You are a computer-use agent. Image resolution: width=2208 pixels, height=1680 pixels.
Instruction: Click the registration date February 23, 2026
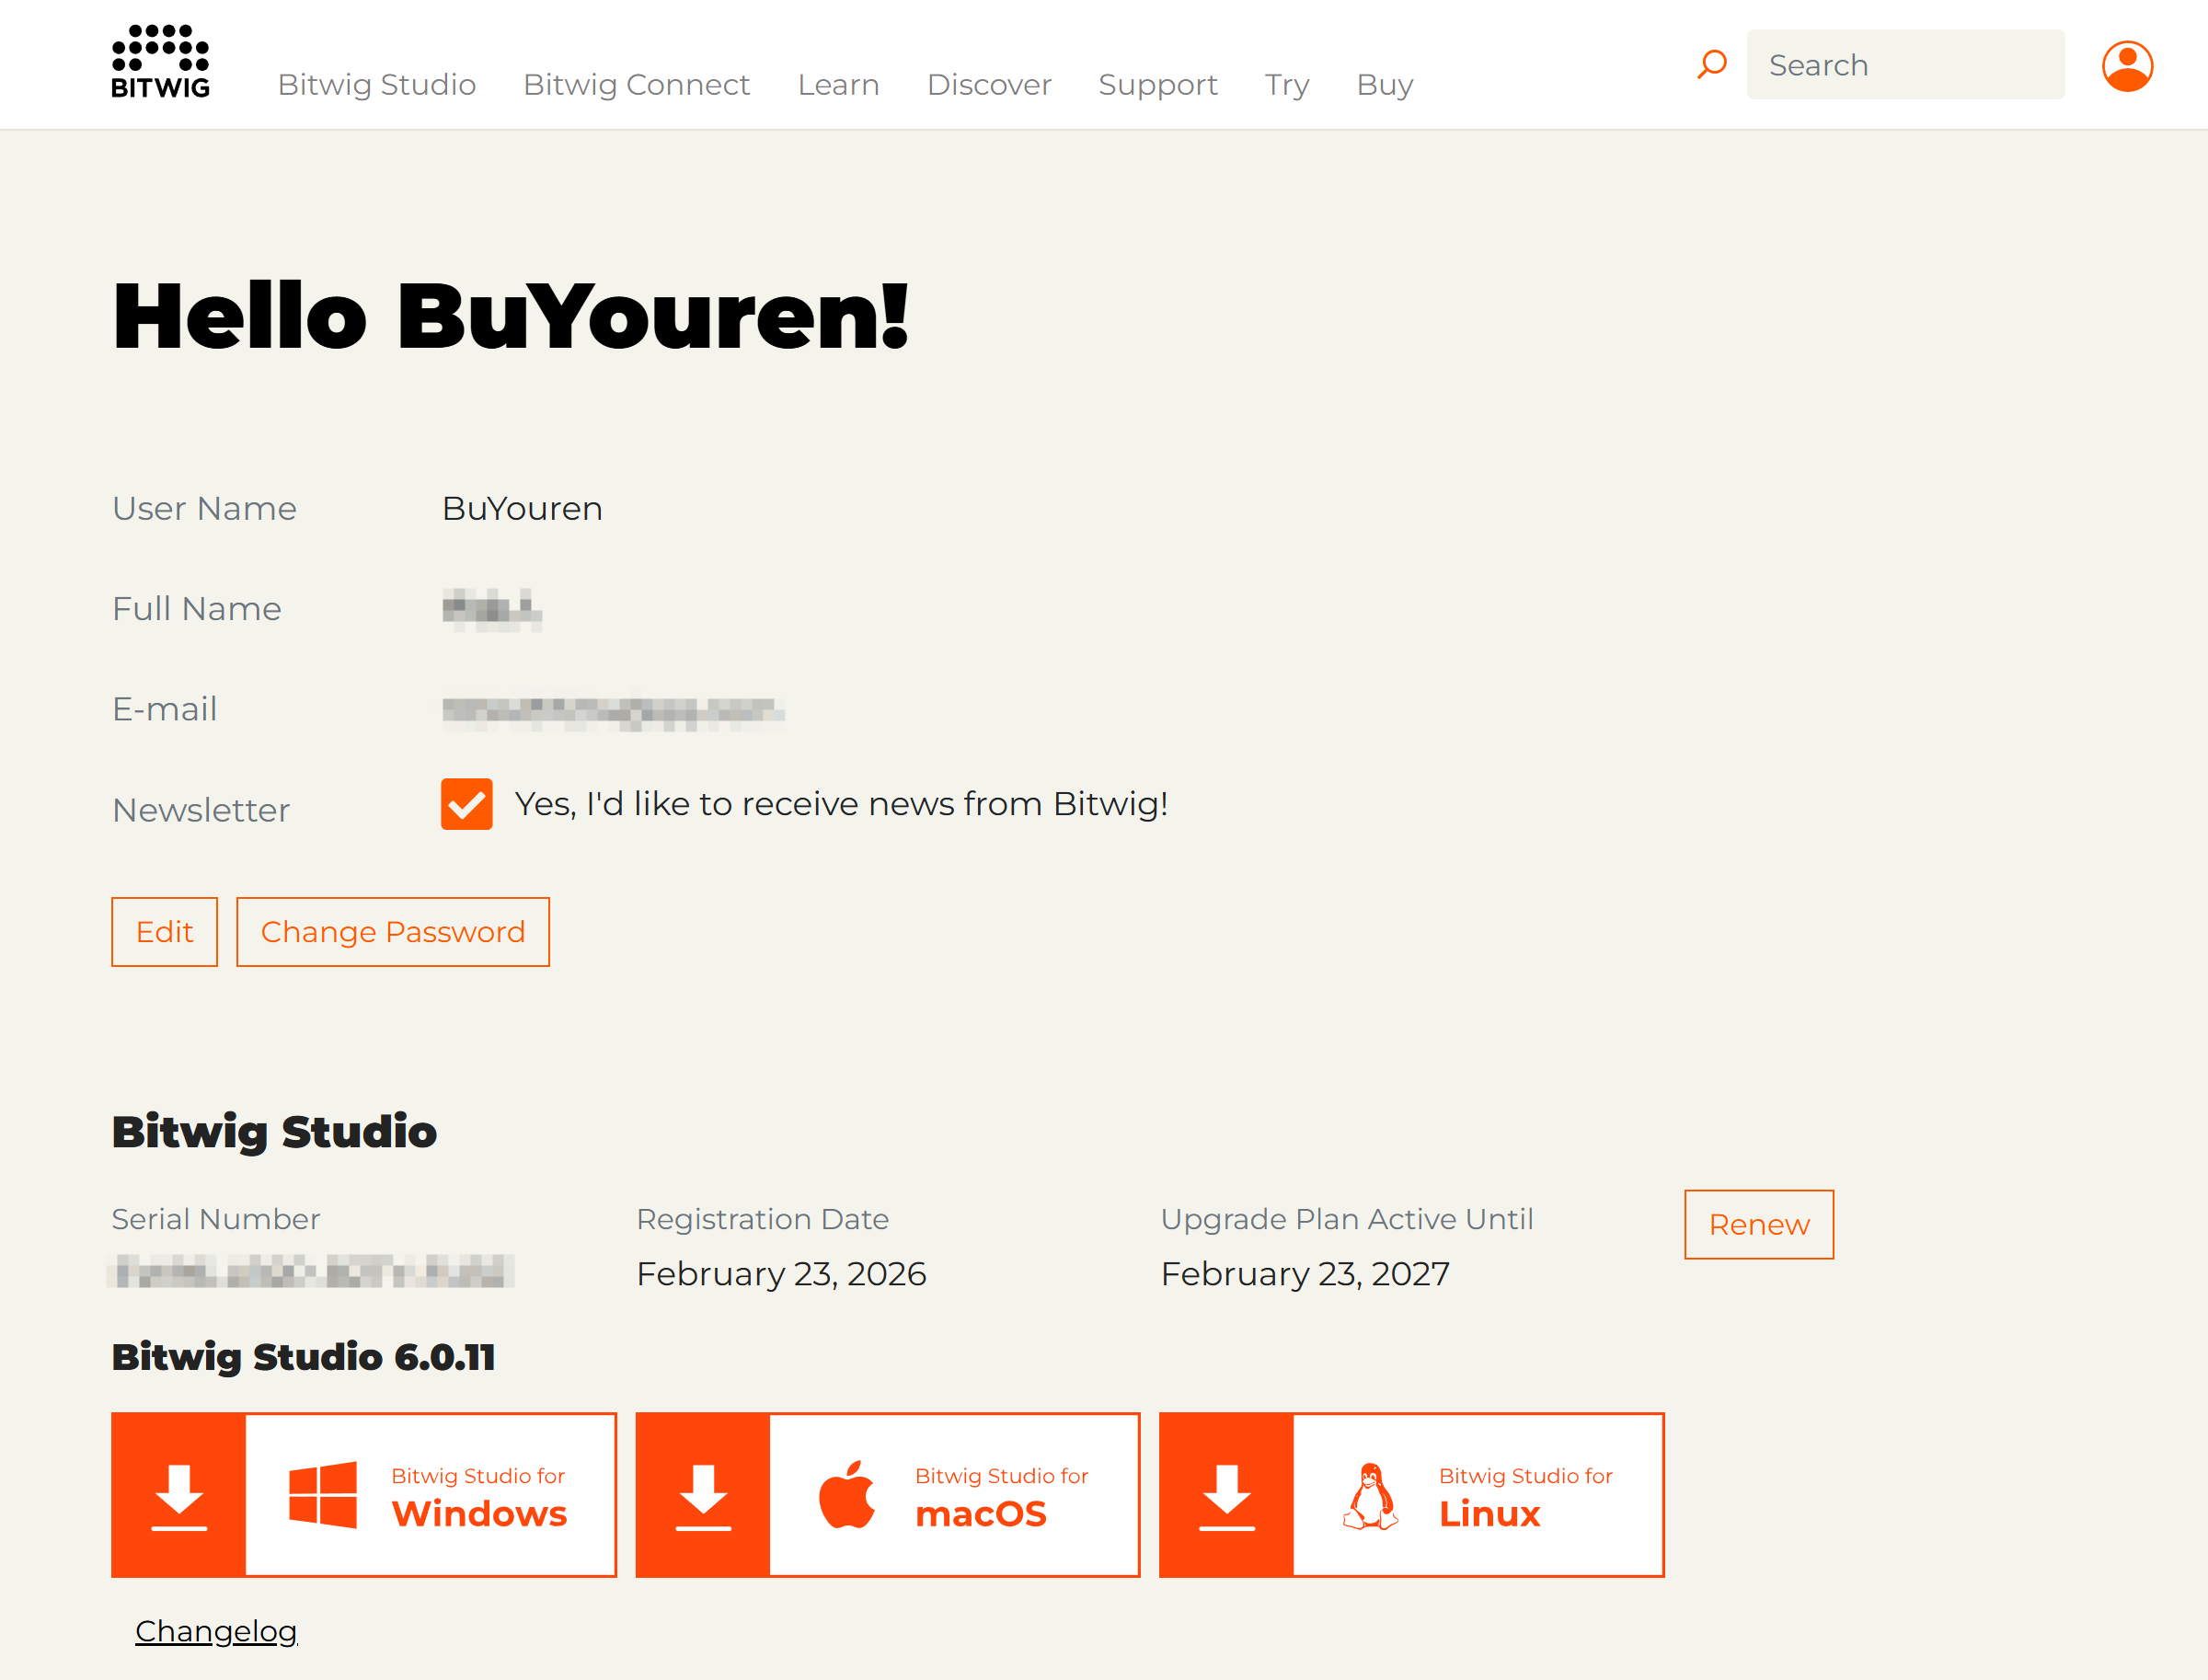click(781, 1274)
